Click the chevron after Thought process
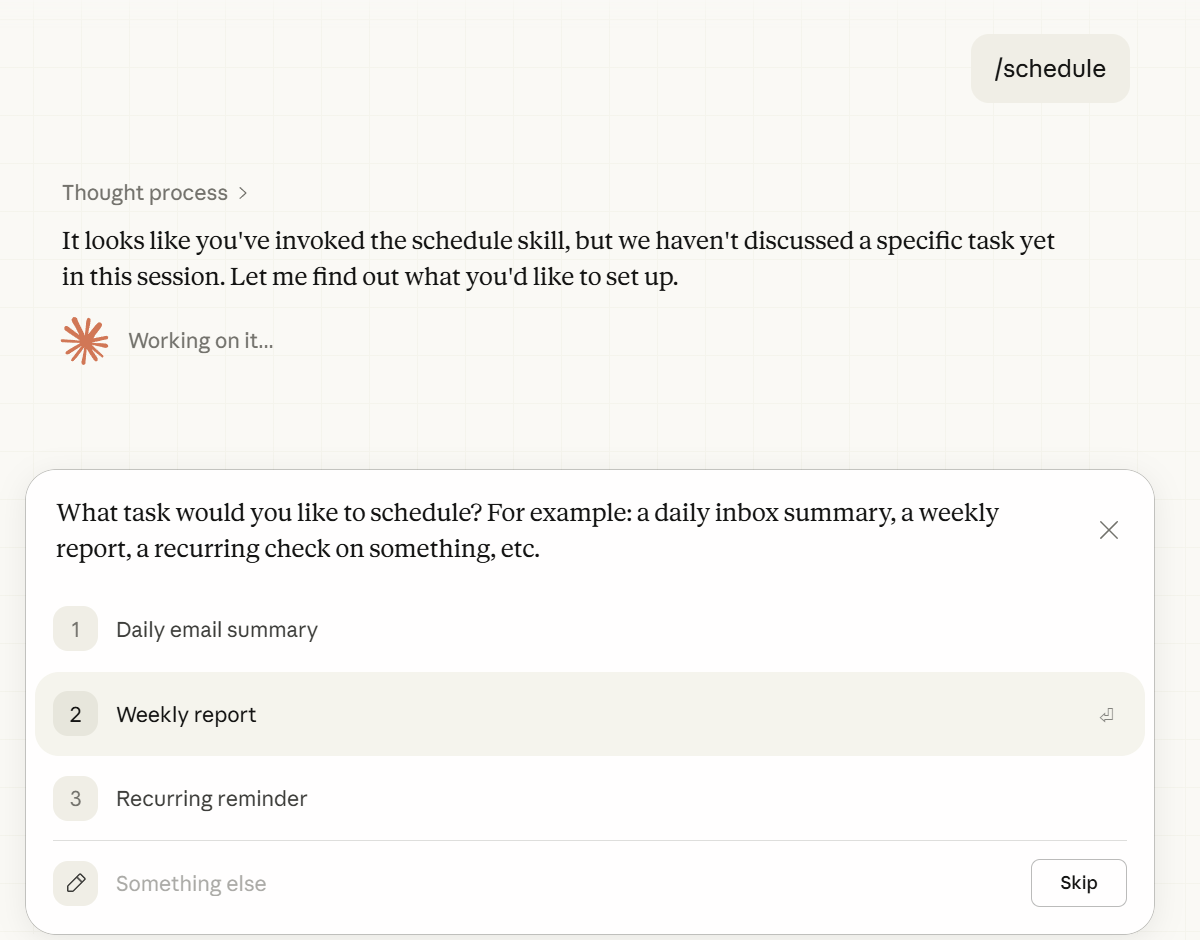 243,192
